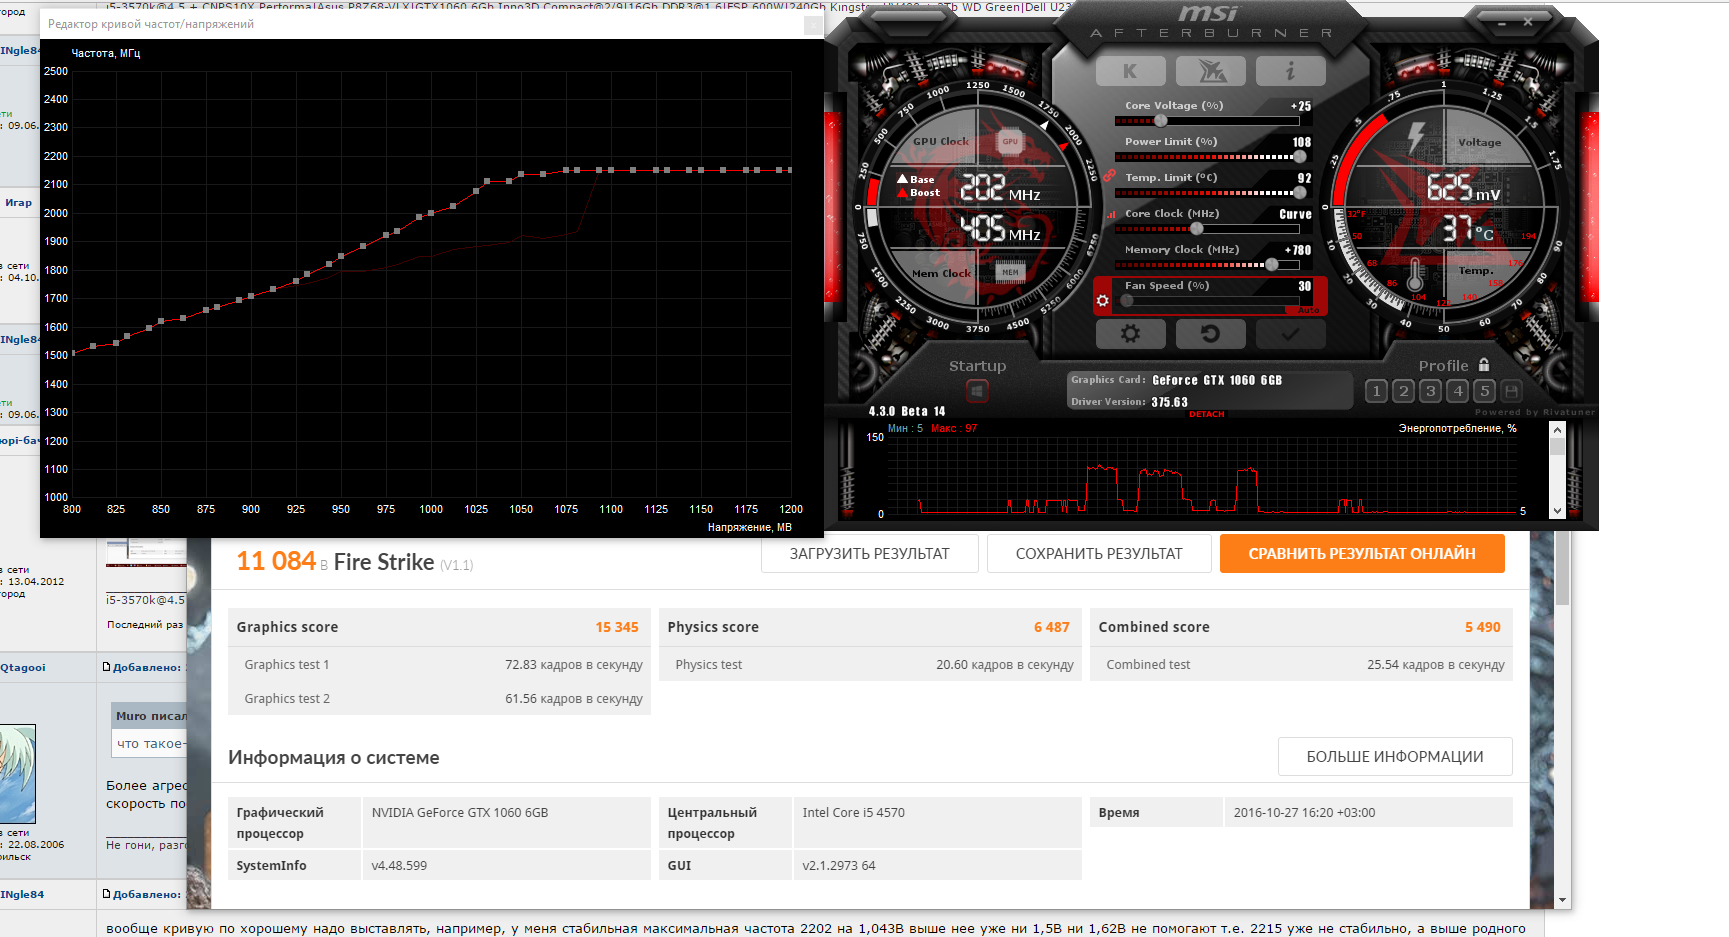Adjust the Temp. Limit slider
1729x937 pixels.
1207,193
